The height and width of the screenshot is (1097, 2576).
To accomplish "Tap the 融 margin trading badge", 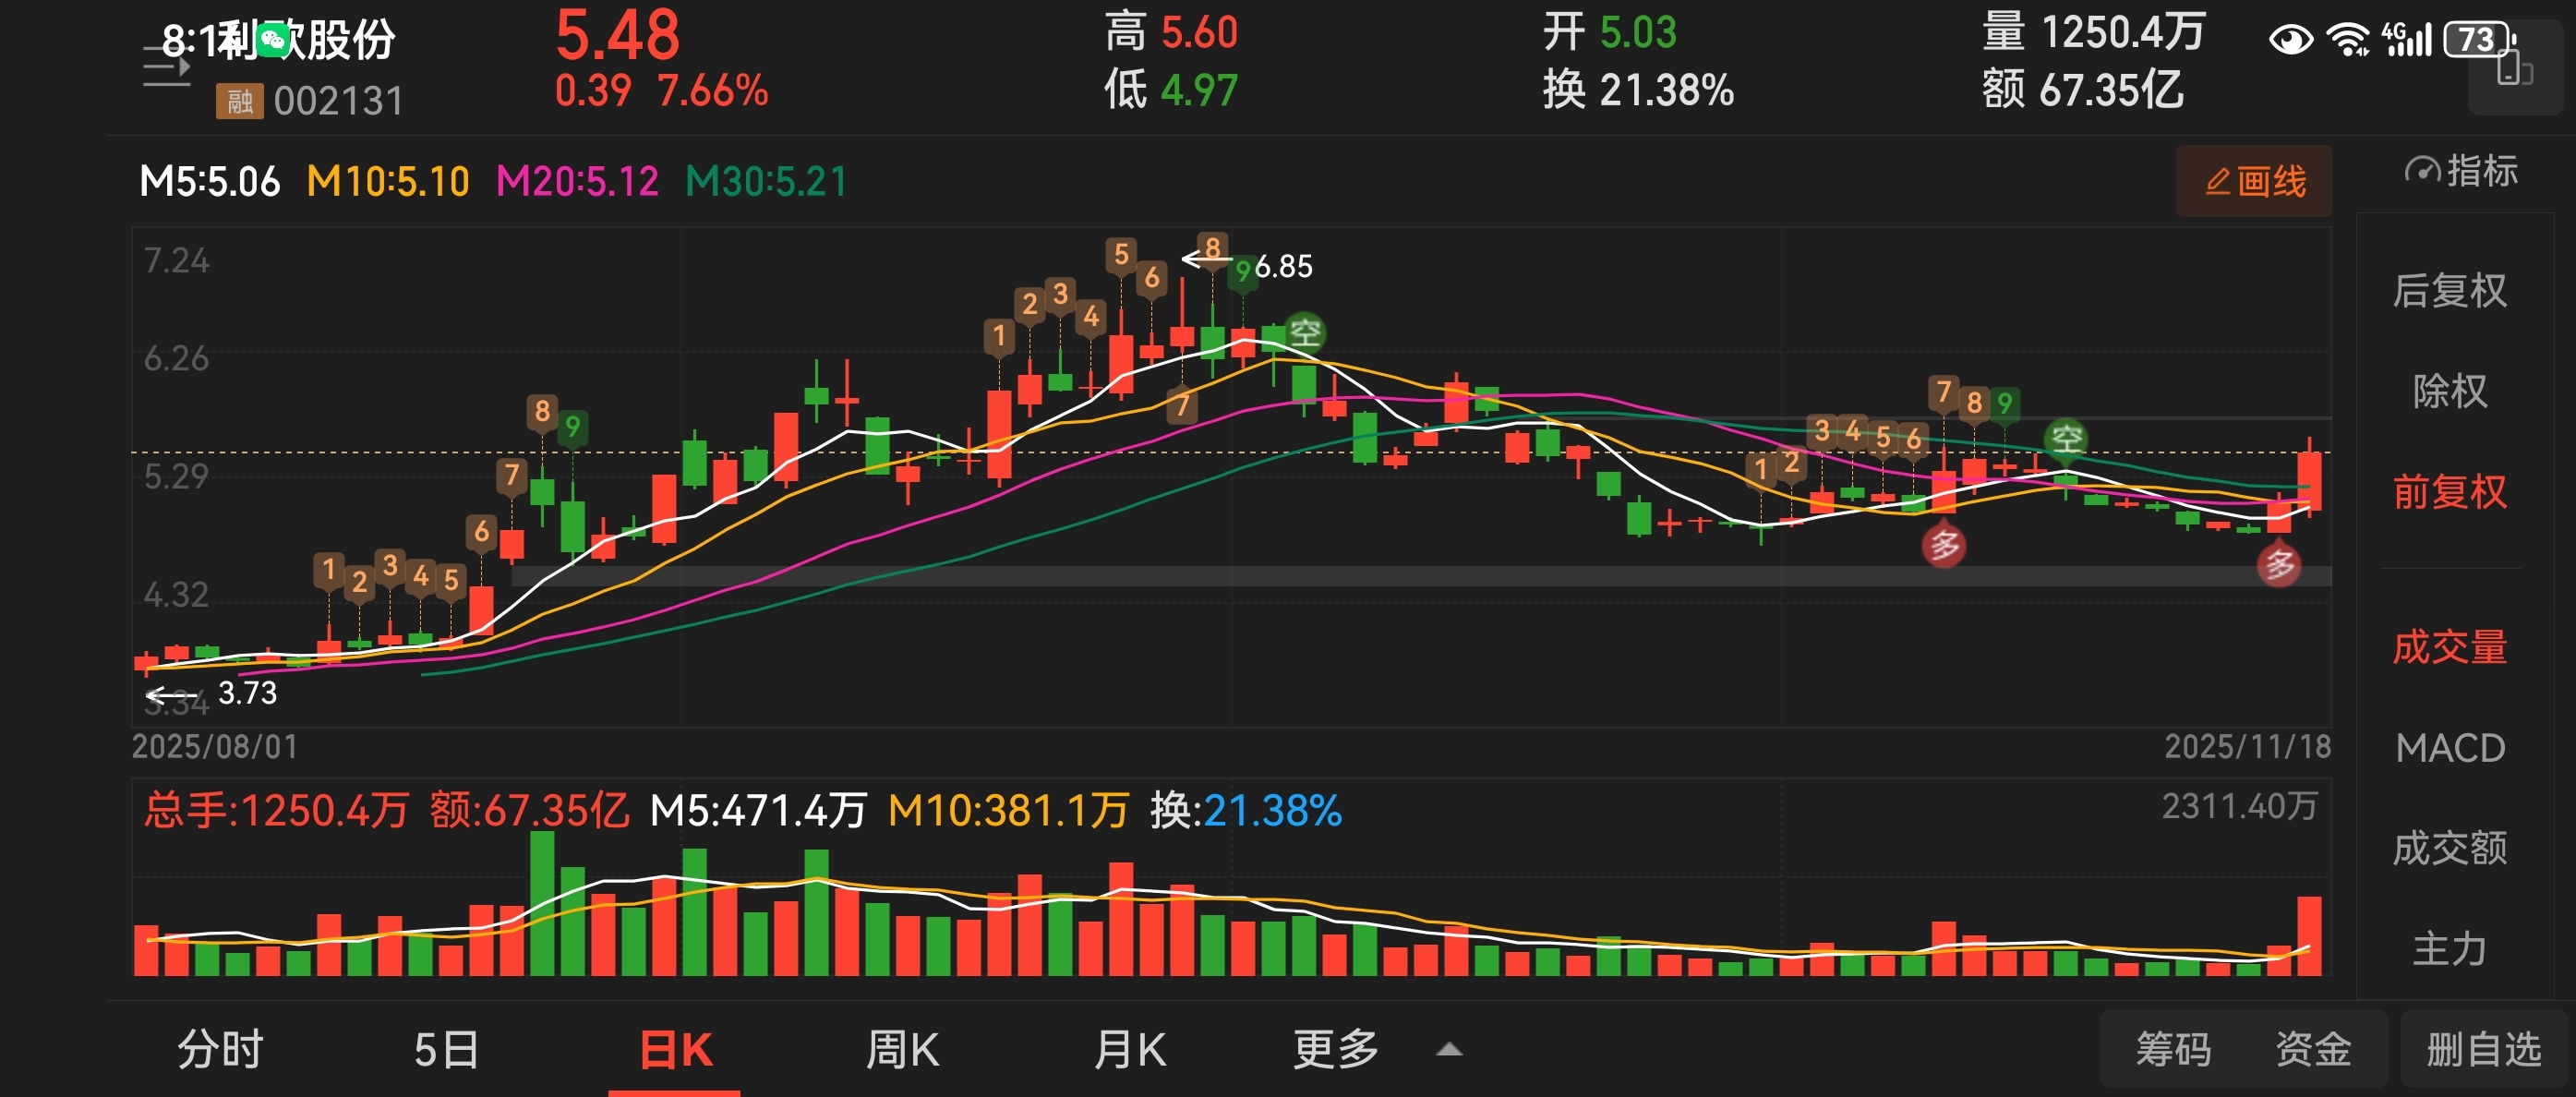I will tap(239, 102).
